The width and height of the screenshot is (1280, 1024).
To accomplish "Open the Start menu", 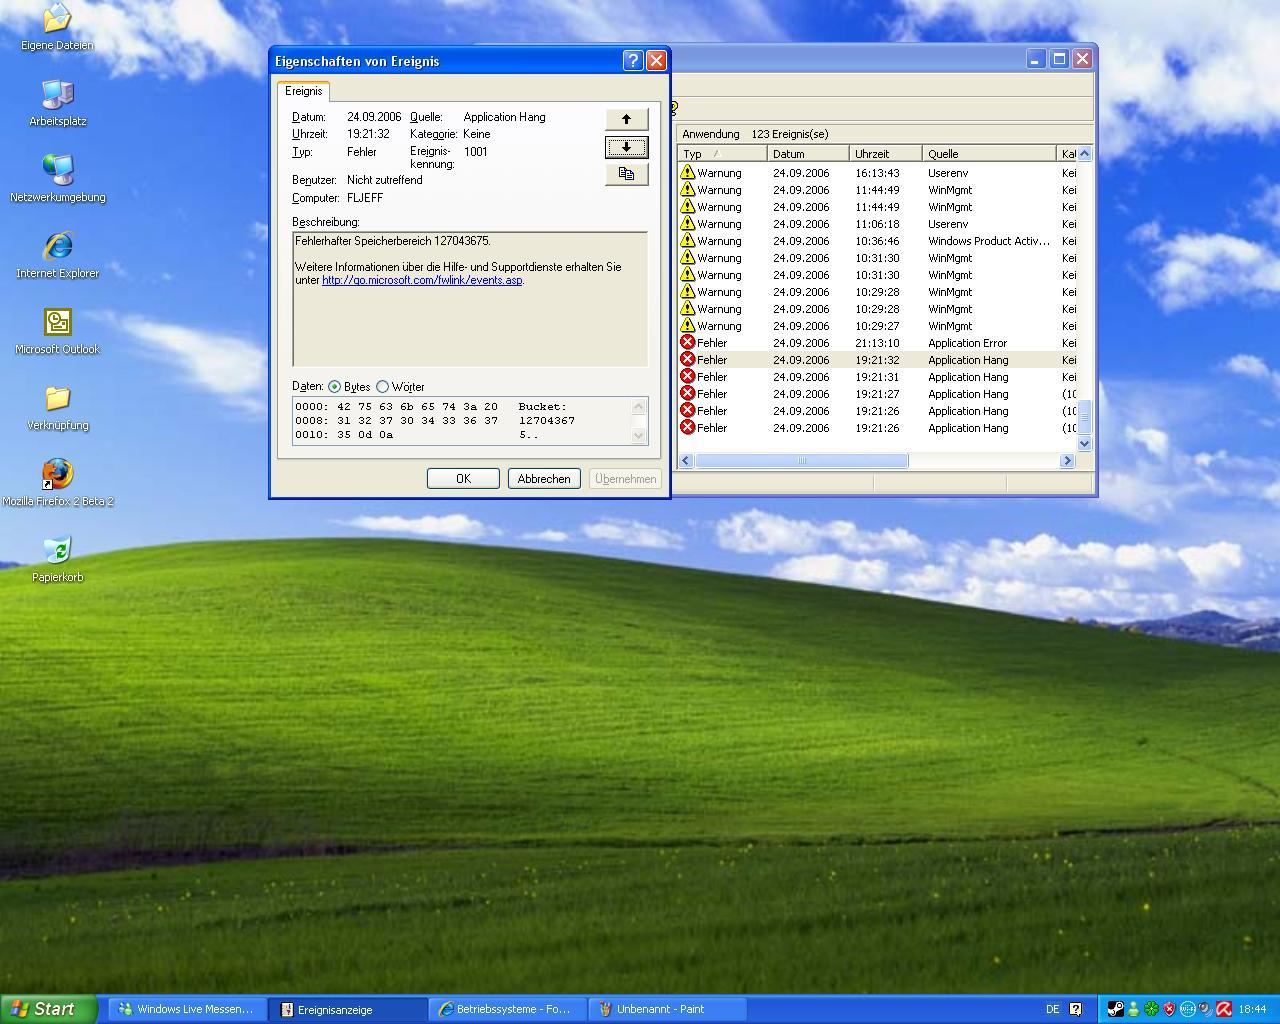I will pos(48,1009).
